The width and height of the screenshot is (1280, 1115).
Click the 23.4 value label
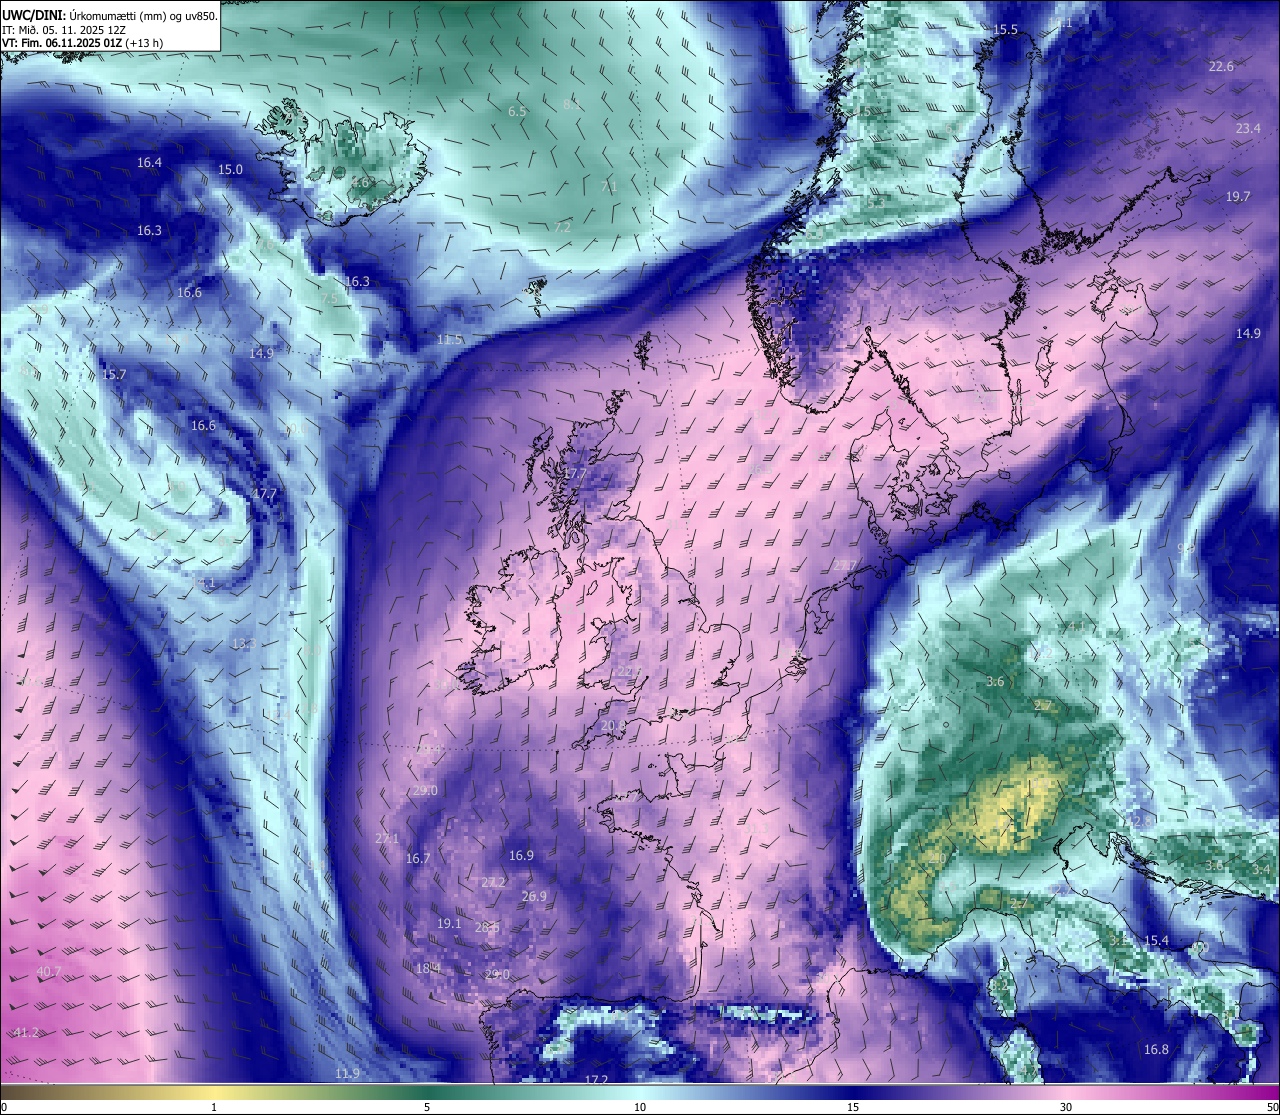[1248, 128]
